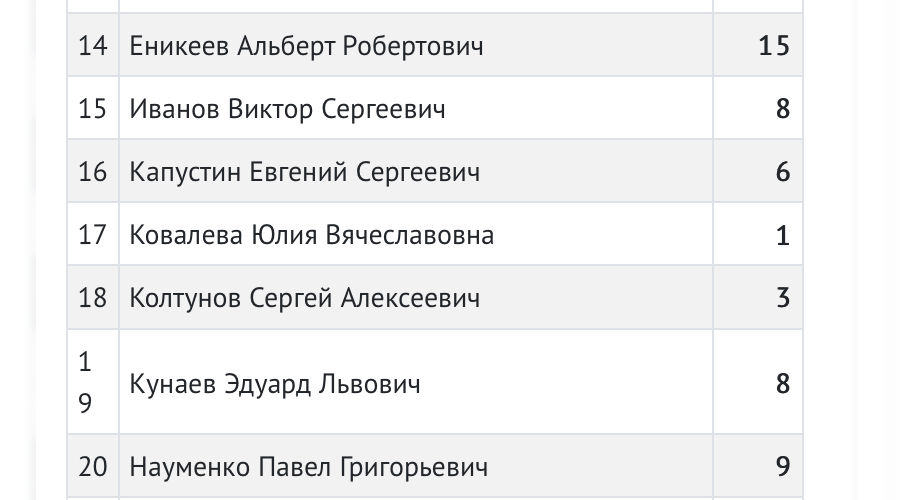
Task: Click the name Колтунов Сергей Алексеевич
Action: pos(305,298)
